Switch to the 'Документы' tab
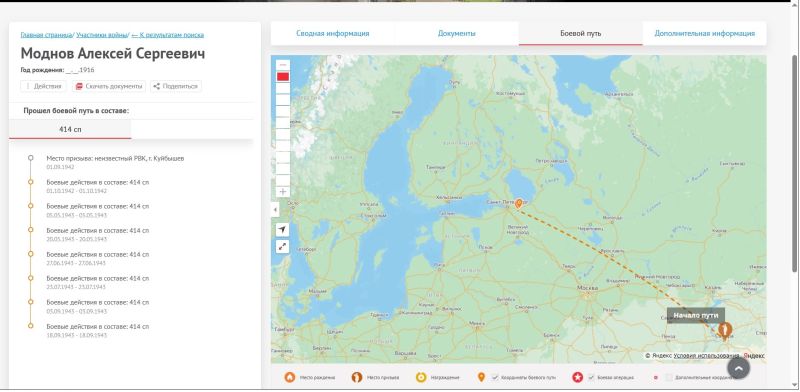Screen dimensions: 800x392 point(457,33)
